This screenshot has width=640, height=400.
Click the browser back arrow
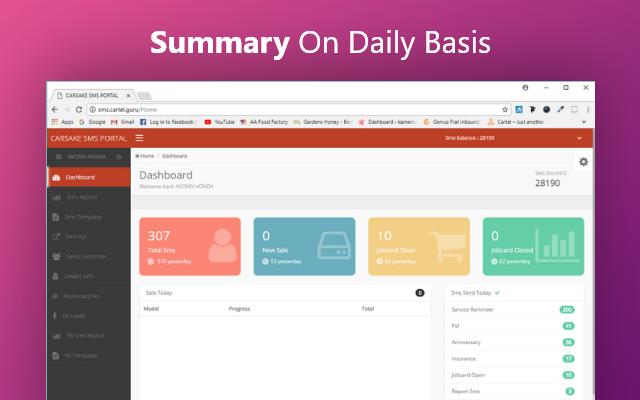pos(55,109)
